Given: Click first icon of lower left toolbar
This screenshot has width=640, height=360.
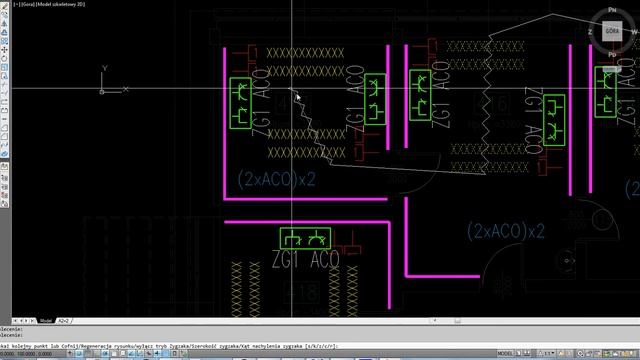Looking at the screenshot, I should pyautogui.click(x=5, y=166).
